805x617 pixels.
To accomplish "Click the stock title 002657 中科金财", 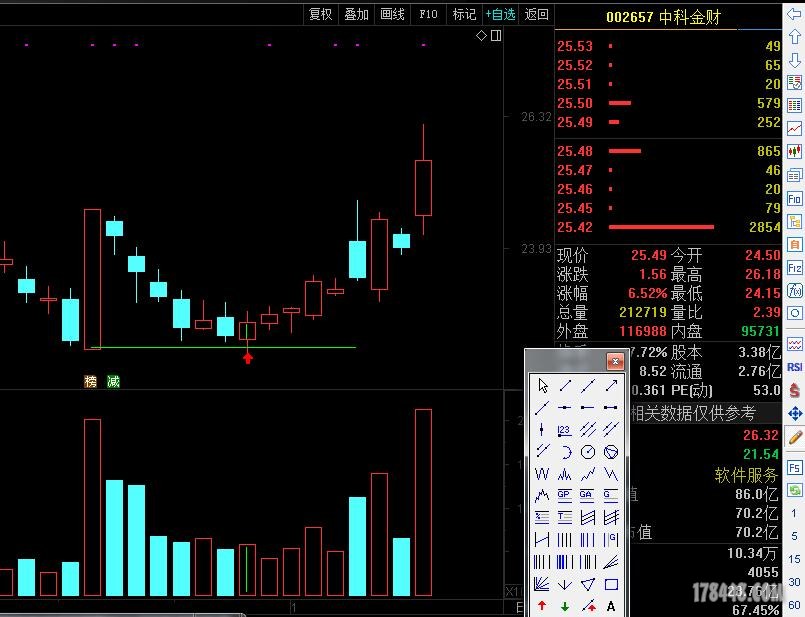I will point(663,17).
